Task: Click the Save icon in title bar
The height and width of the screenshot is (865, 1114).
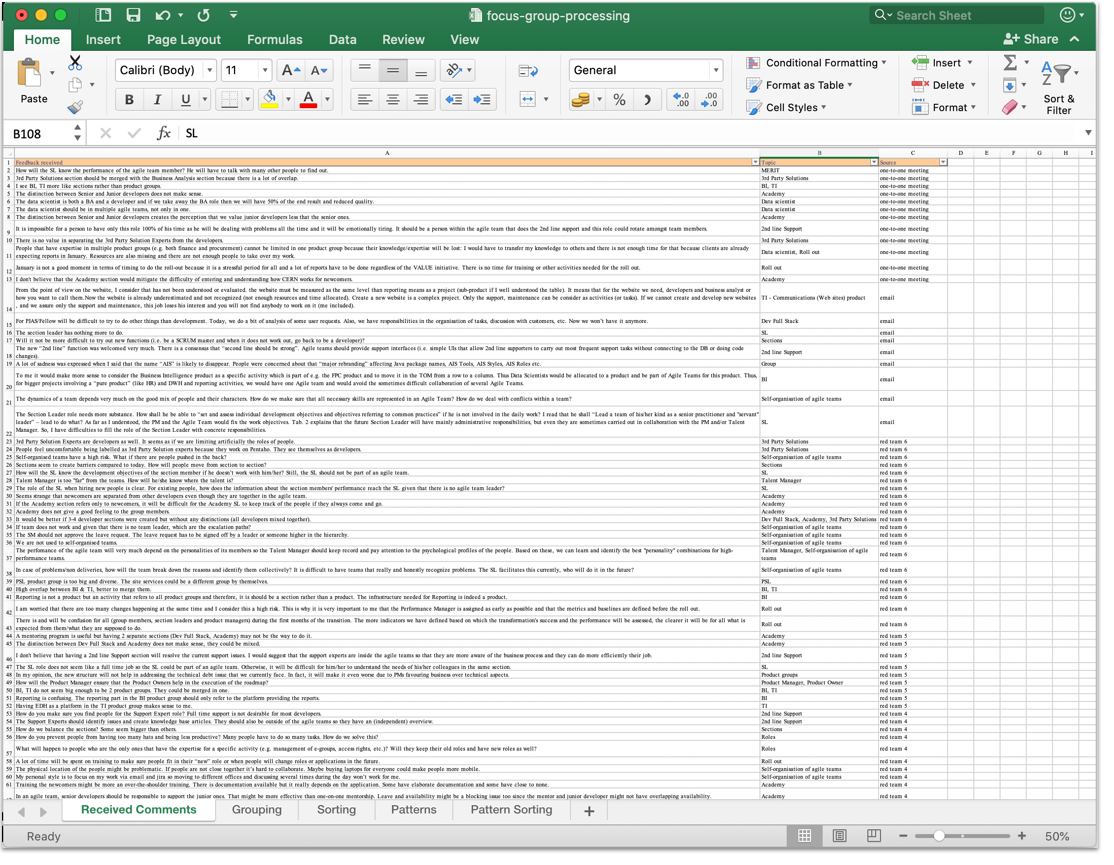Action: [x=133, y=15]
